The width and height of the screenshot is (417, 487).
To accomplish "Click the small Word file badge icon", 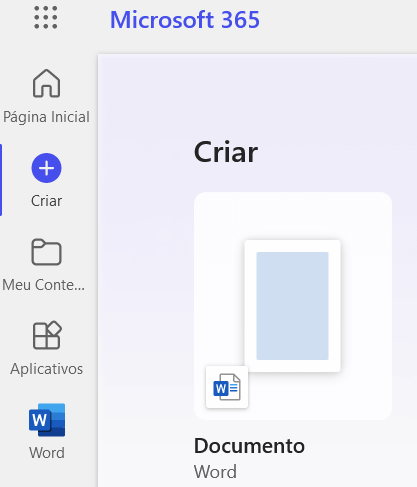I will pos(227,387).
